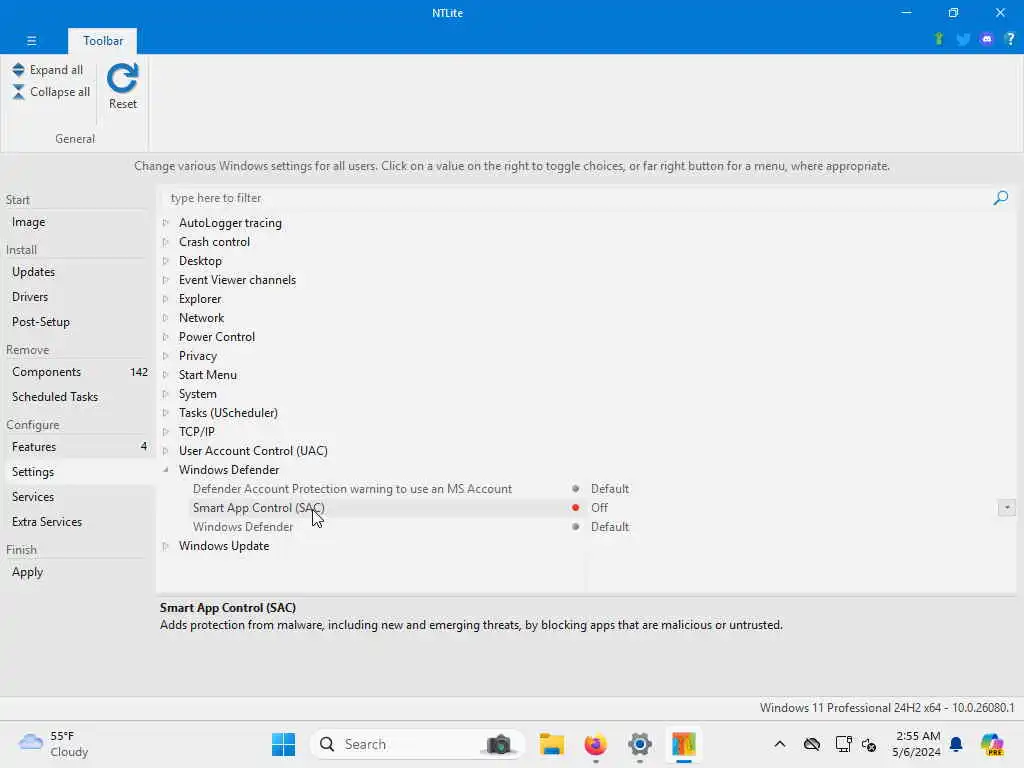This screenshot has height=768, width=1024.
Task: Expand the Privacy node
Action: pos(166,355)
